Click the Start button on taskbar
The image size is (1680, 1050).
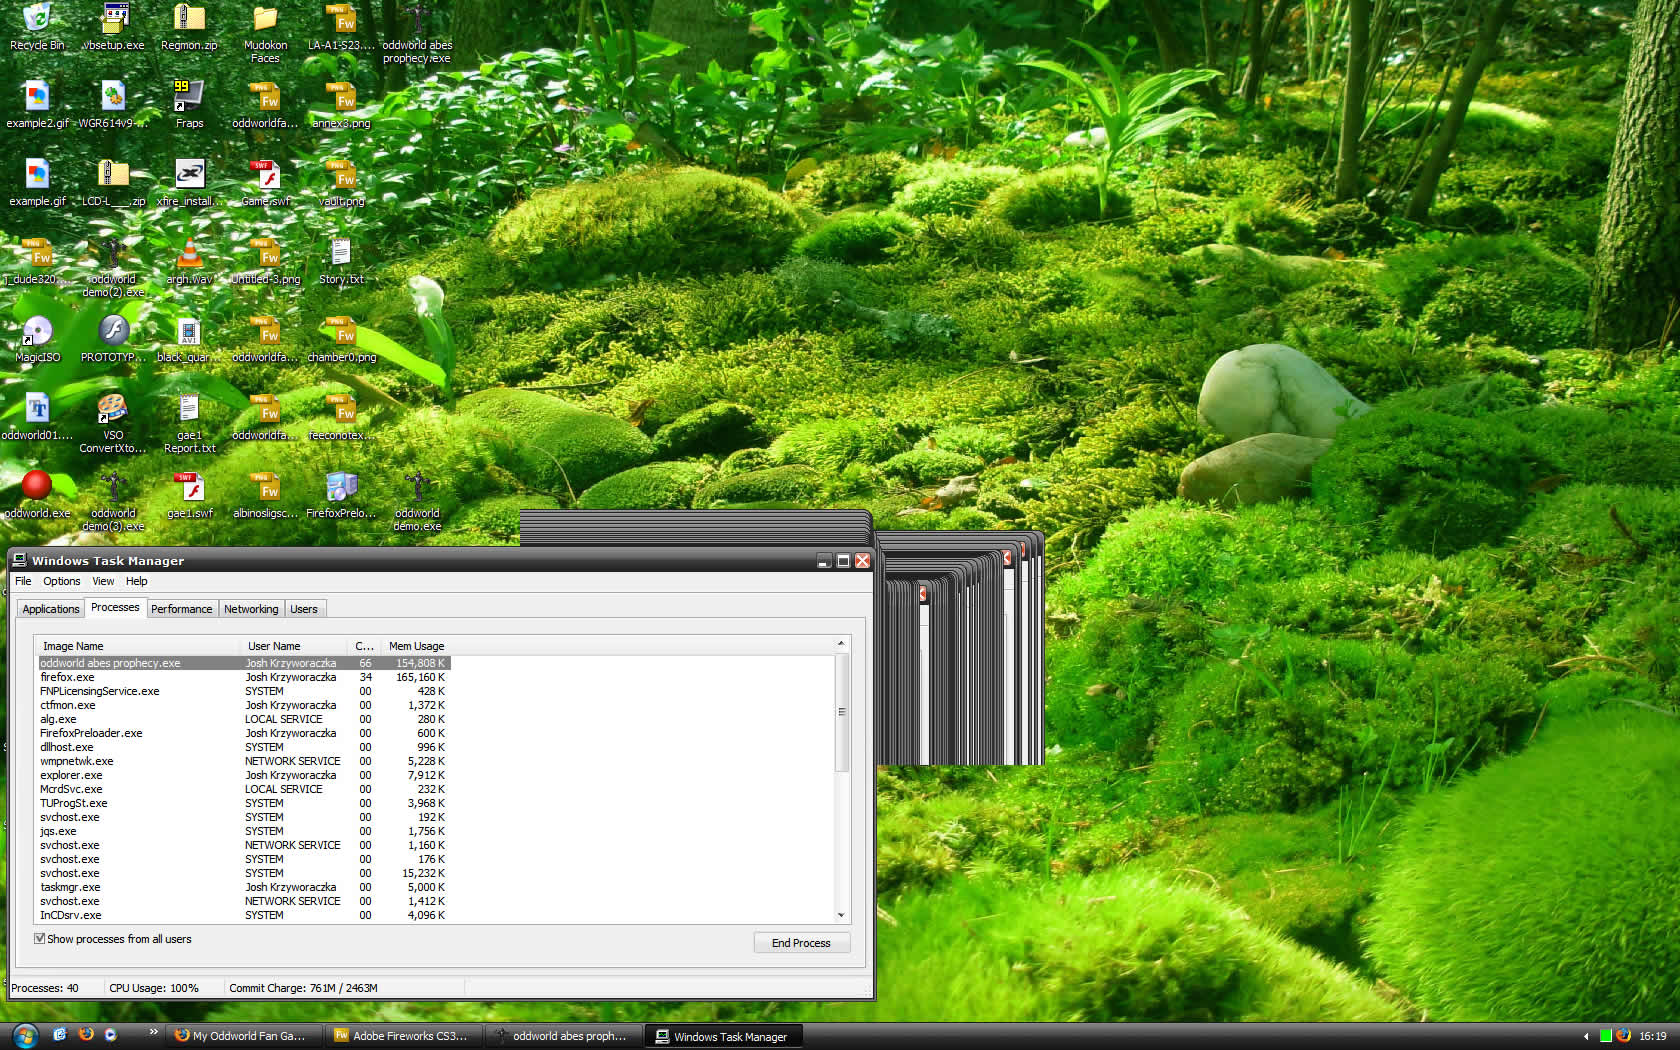tap(24, 1036)
